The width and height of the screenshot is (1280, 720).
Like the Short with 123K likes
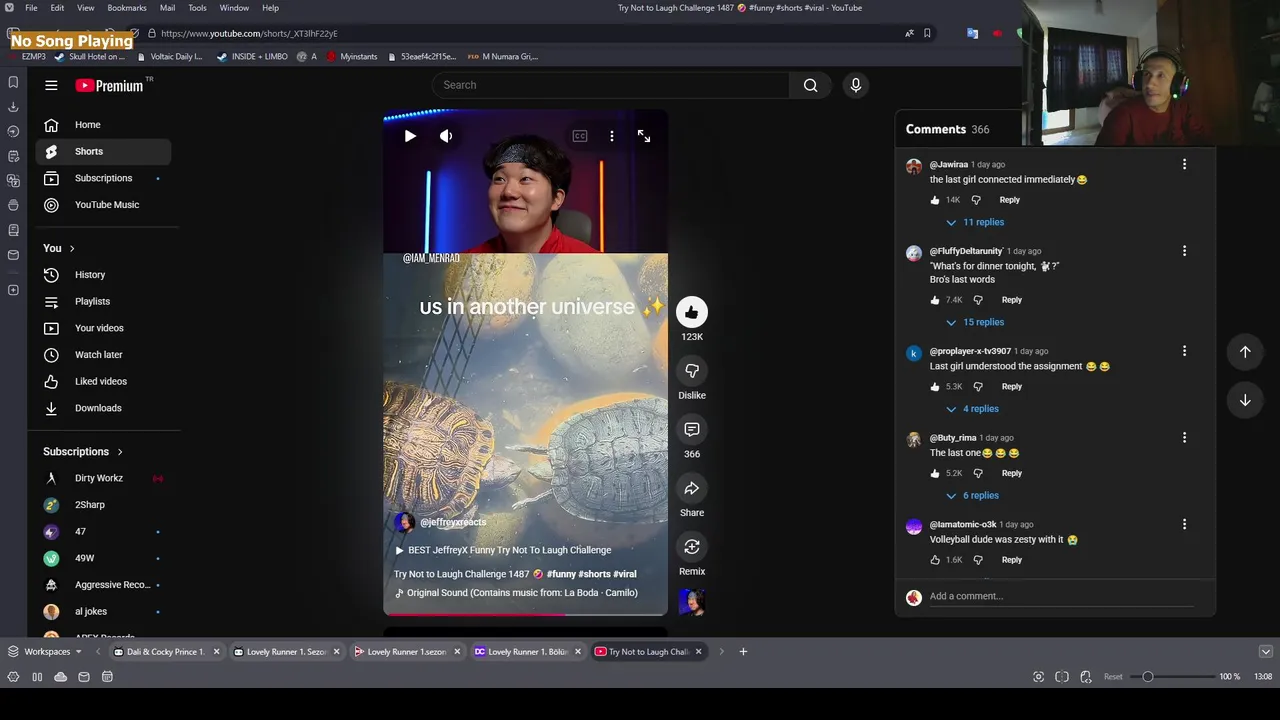coord(691,312)
